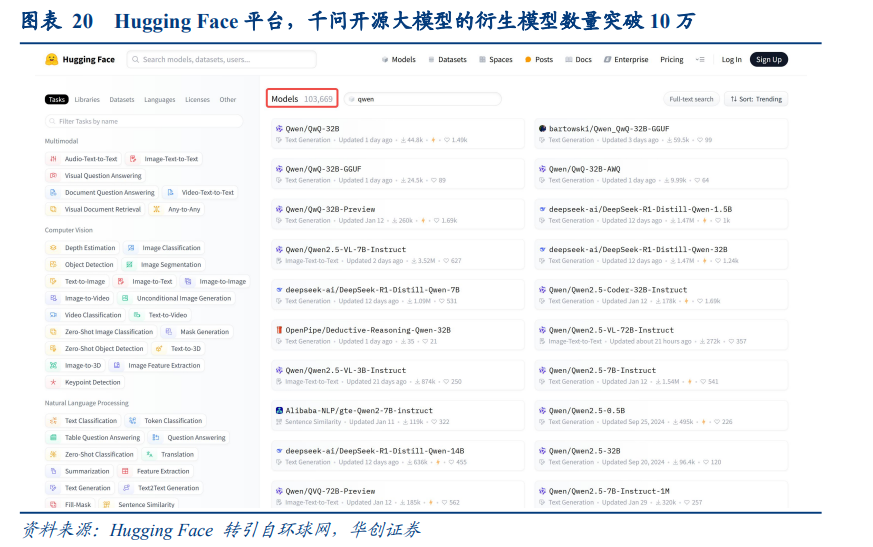Select the Translation task icon

(x=149, y=455)
